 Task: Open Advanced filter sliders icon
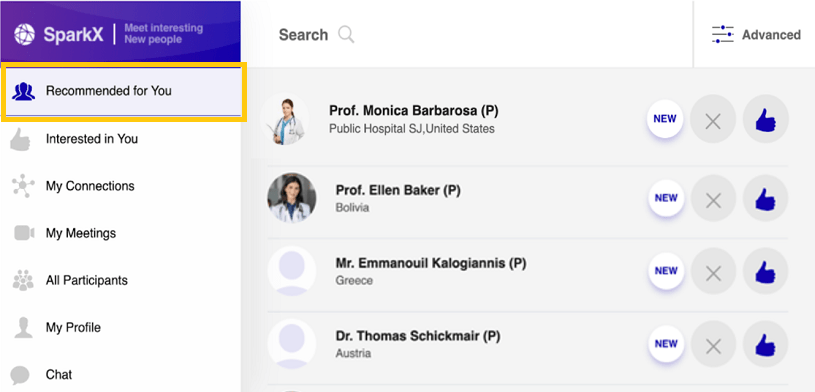722,34
